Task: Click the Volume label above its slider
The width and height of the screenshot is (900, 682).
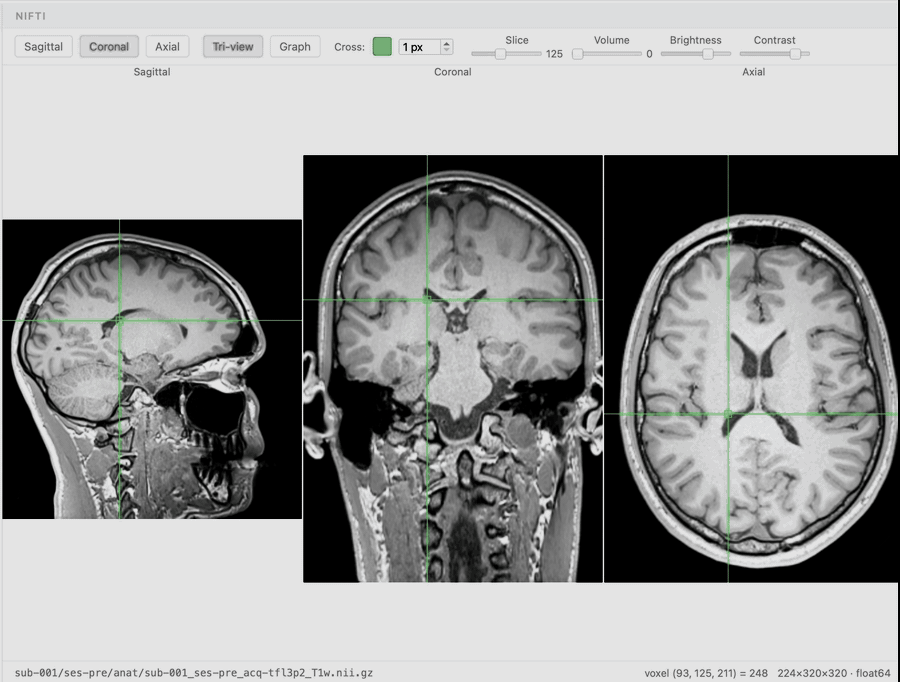Action: pos(611,40)
